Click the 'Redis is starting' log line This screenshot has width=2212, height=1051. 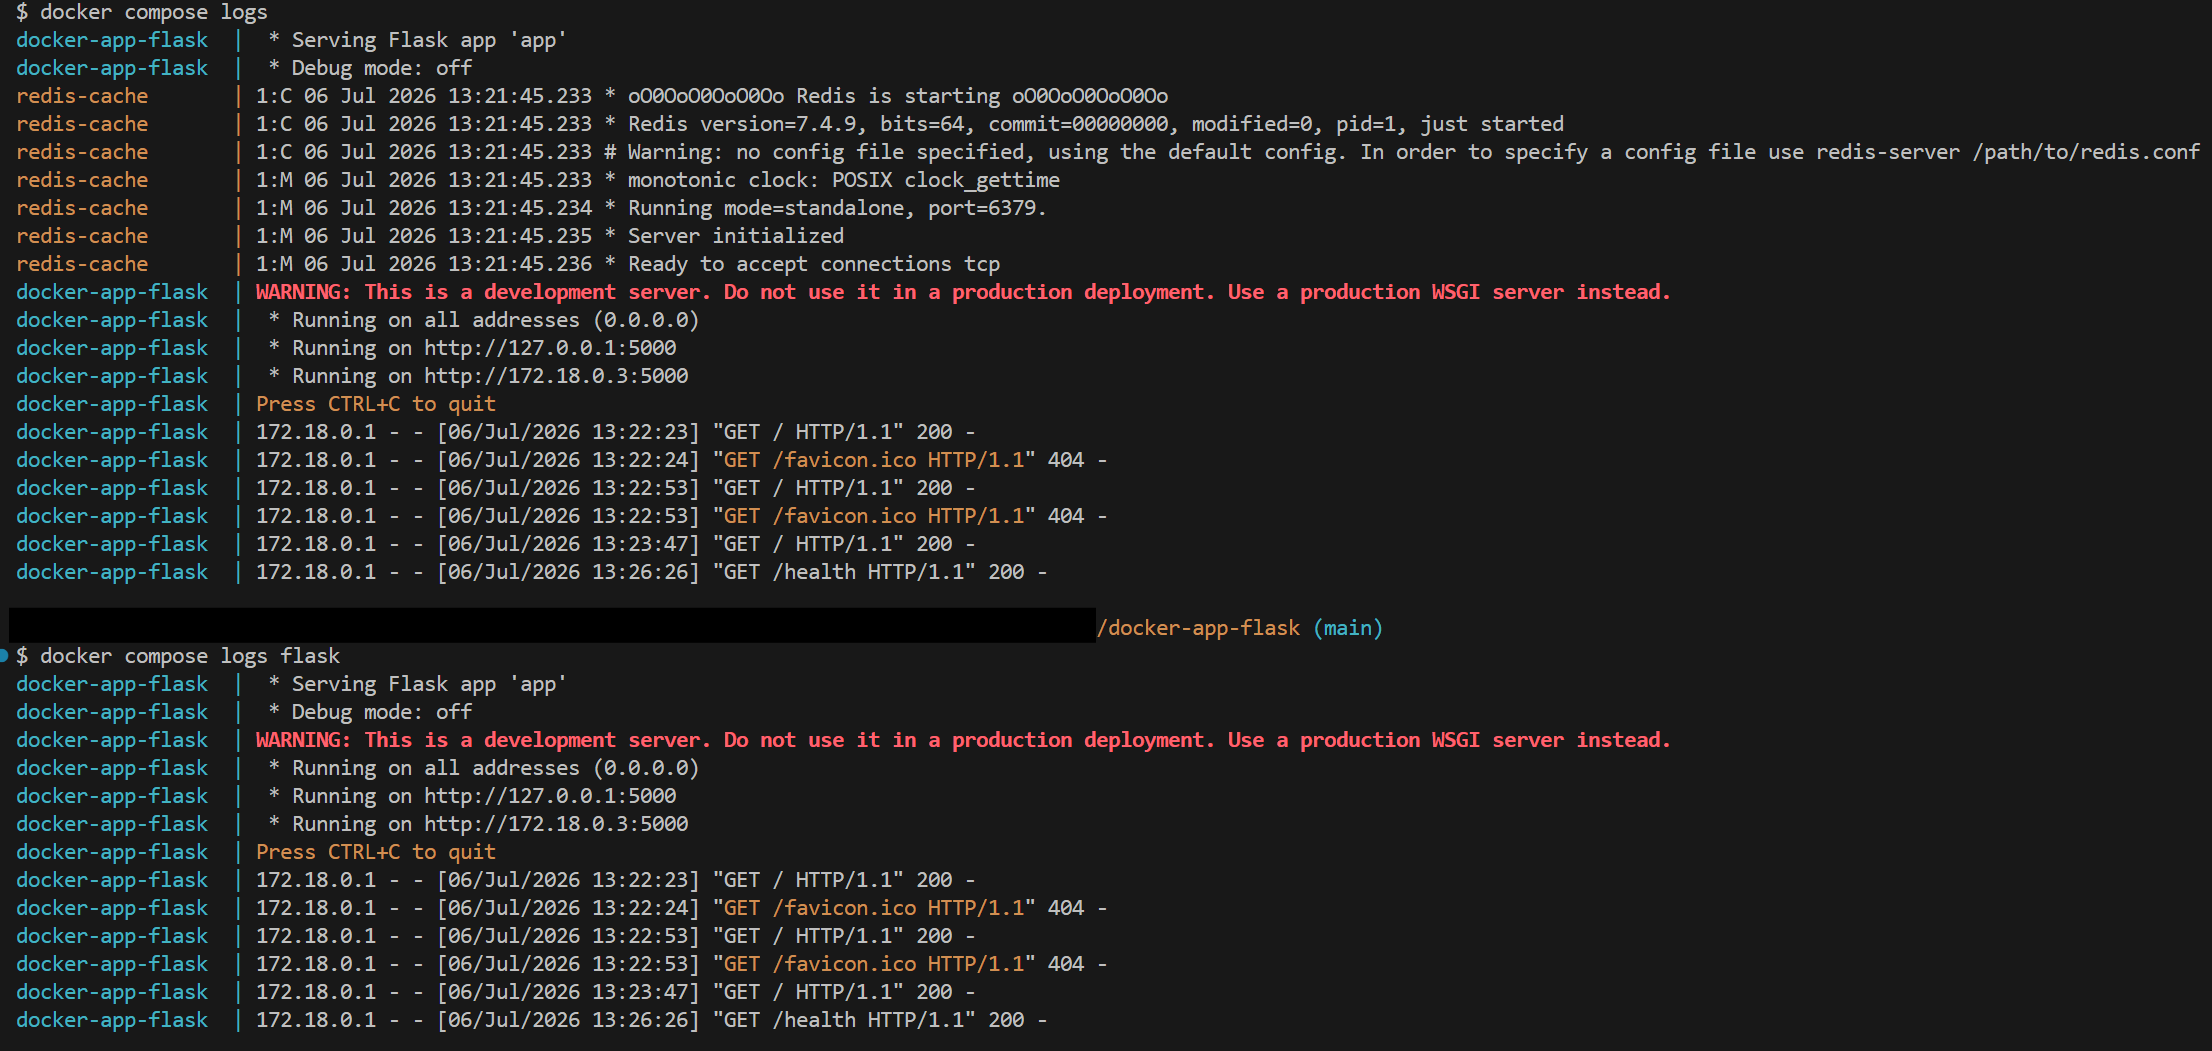pyautogui.click(x=898, y=96)
